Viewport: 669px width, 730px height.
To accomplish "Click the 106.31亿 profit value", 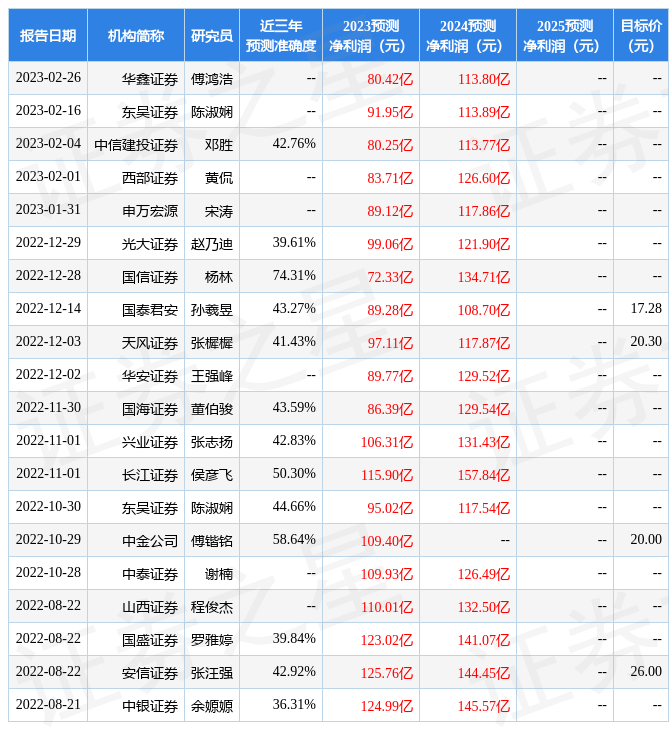I will click(387, 442).
